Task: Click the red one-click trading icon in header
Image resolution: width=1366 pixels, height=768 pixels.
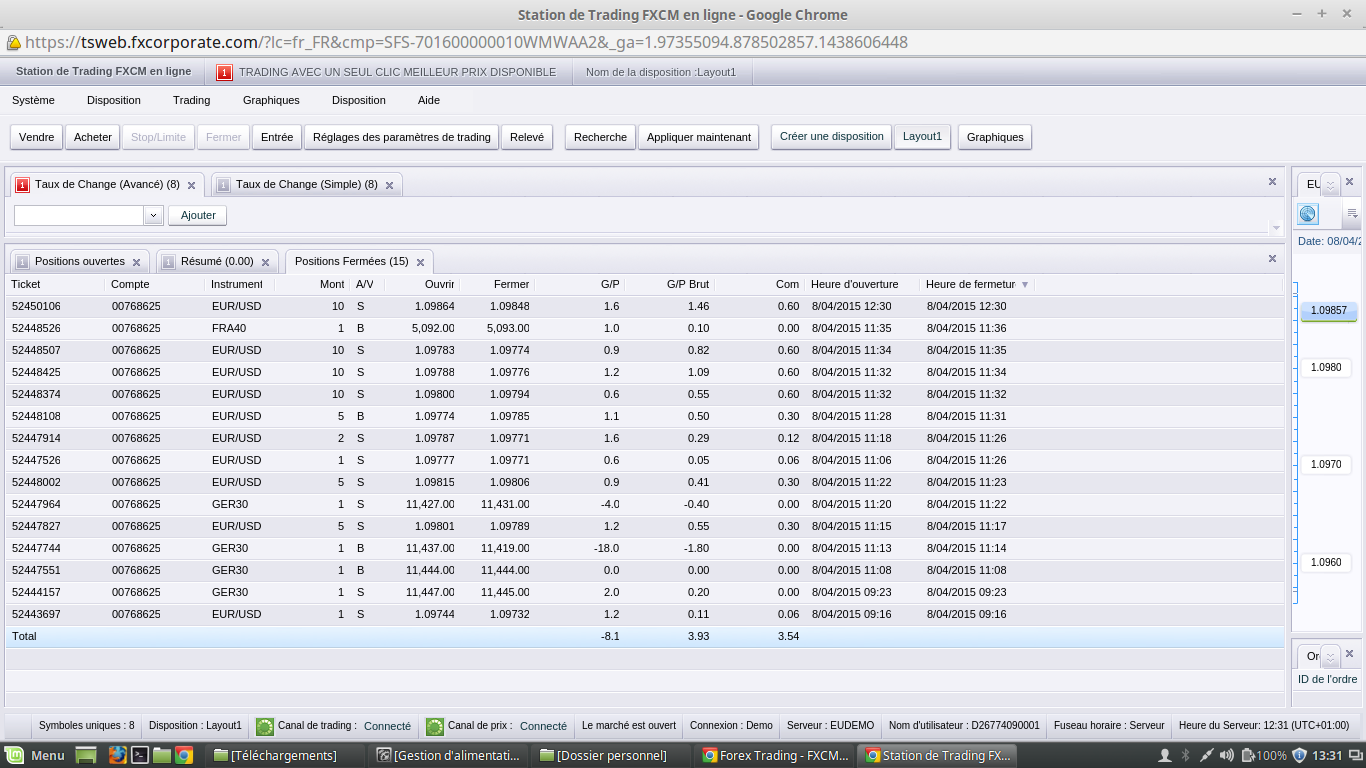Action: [x=225, y=72]
